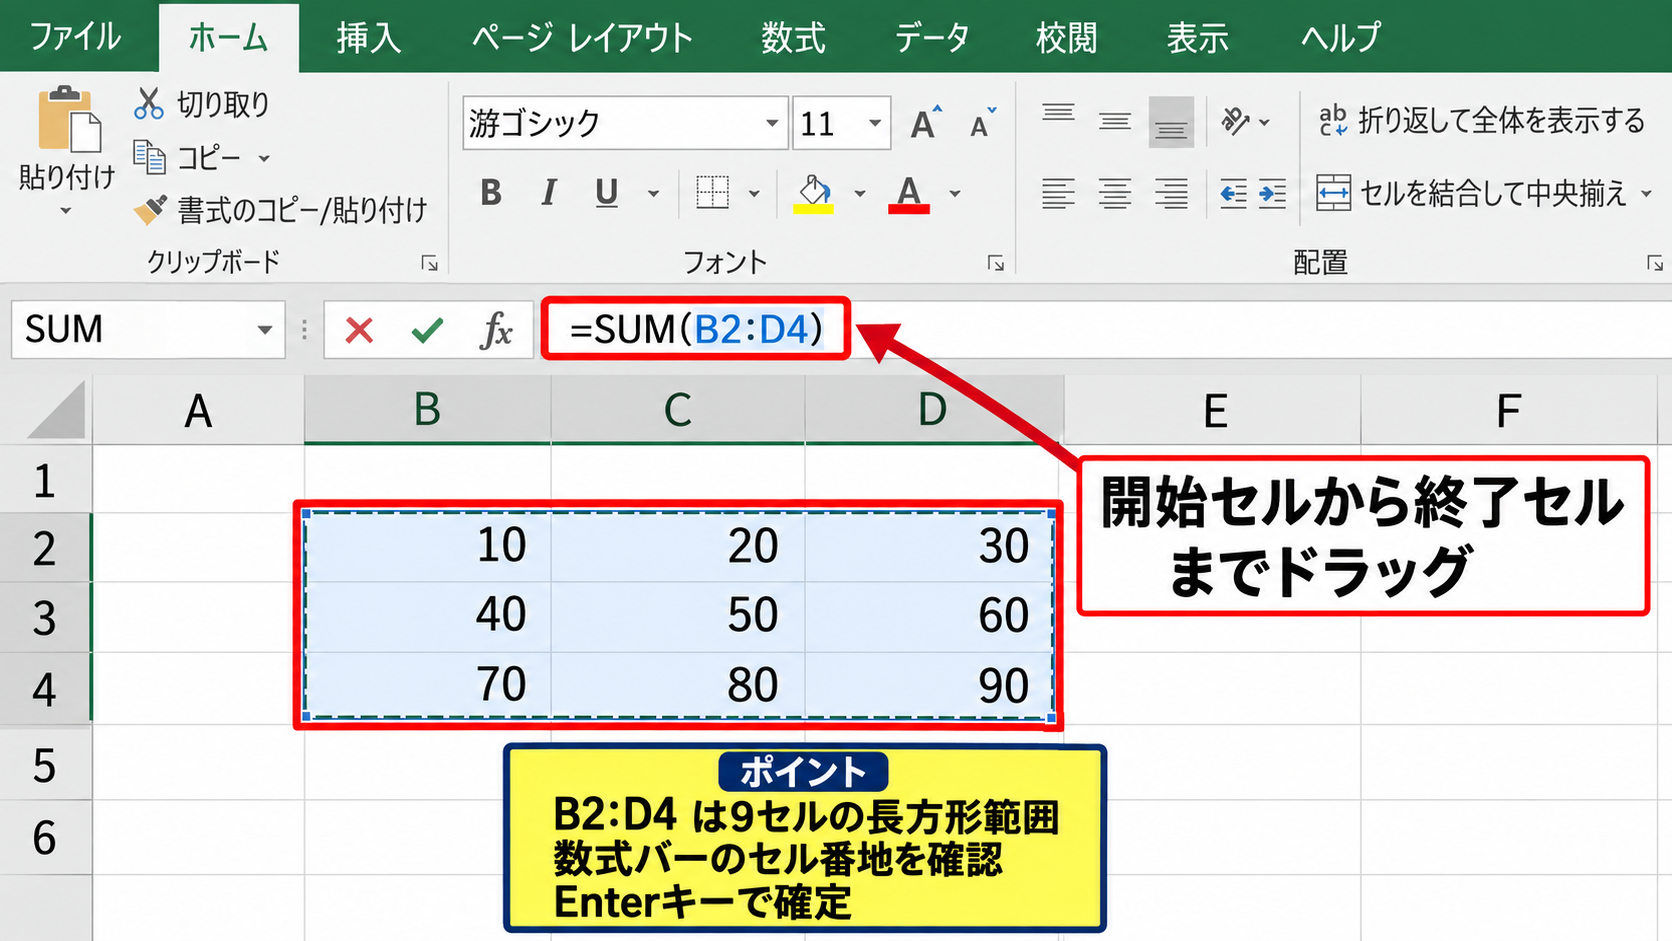Align text right icon

point(1171,192)
